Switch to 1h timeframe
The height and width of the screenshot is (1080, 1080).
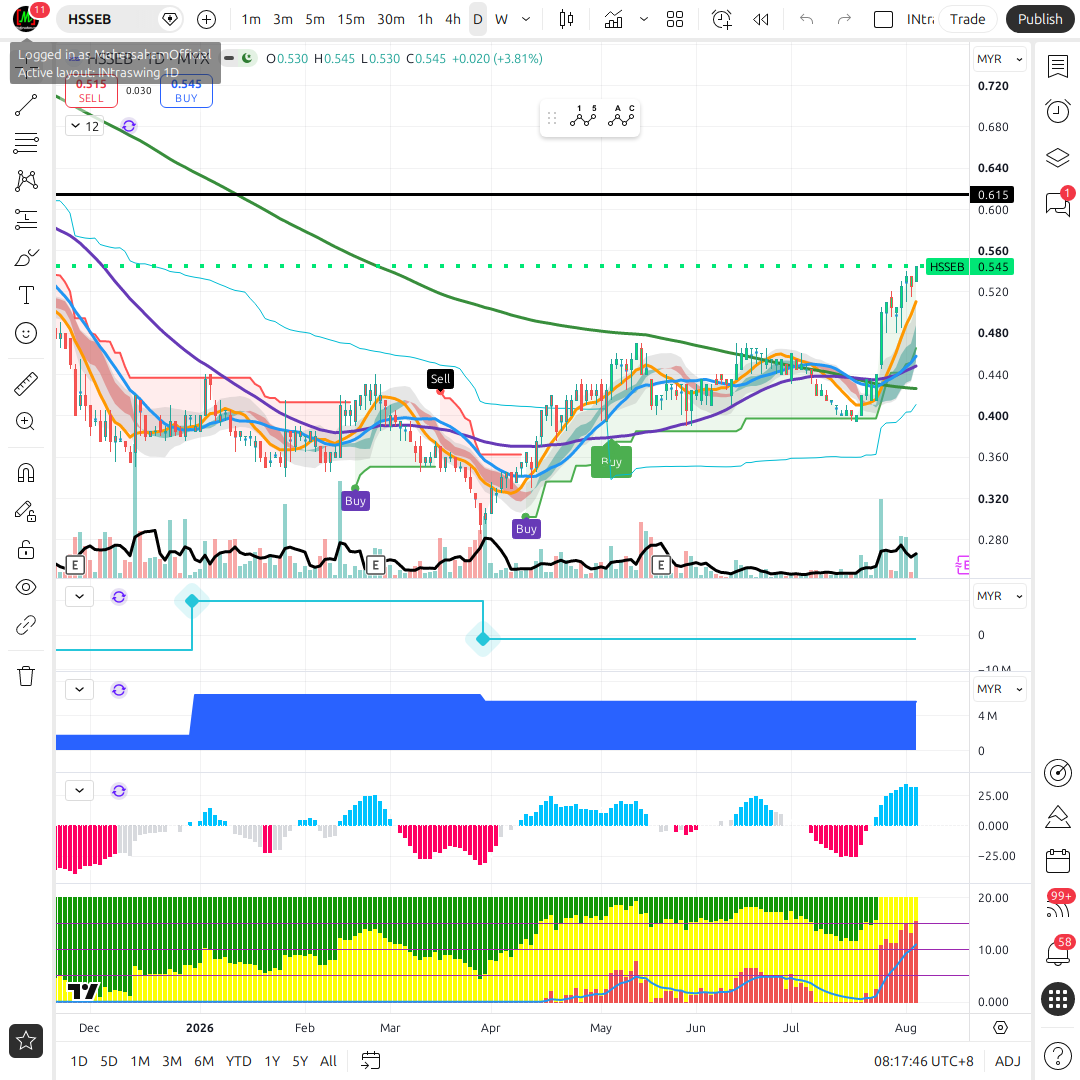[425, 19]
